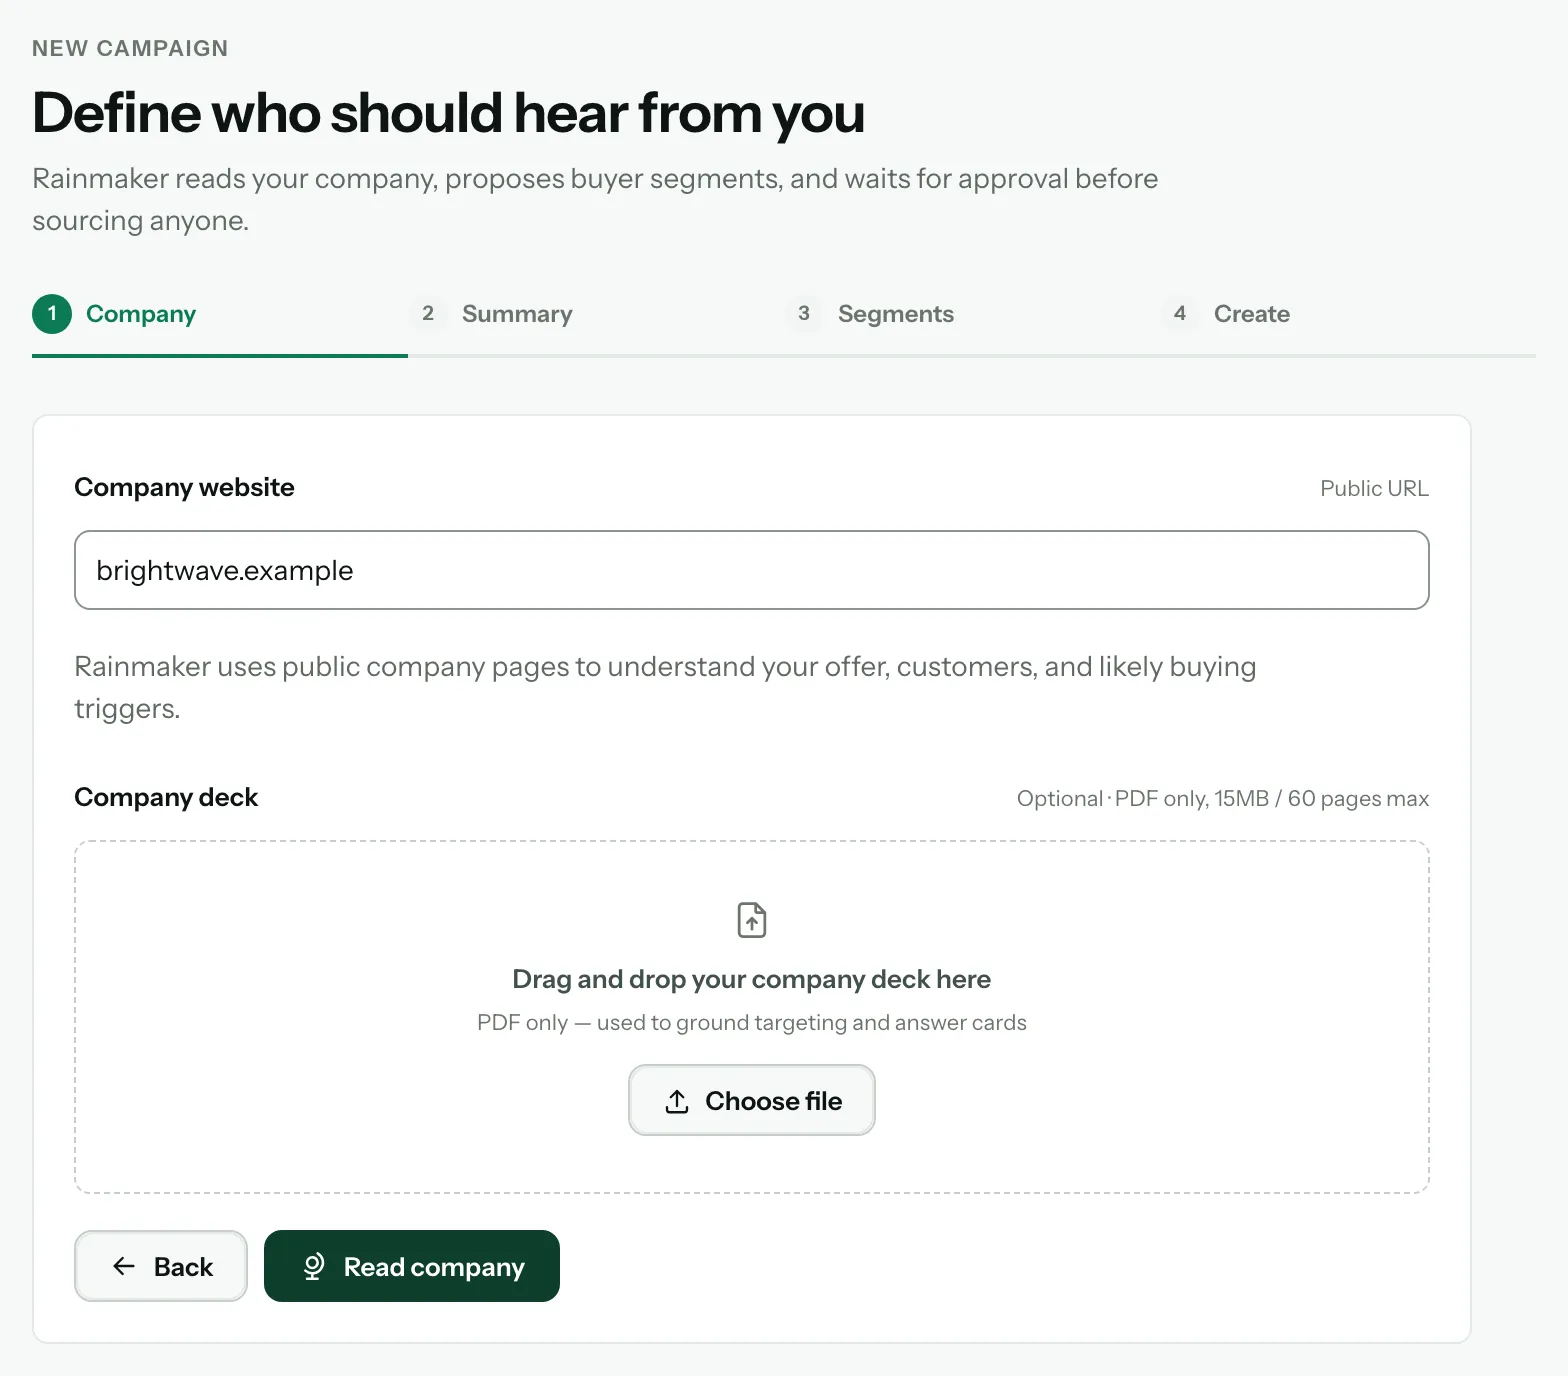Image resolution: width=1568 pixels, height=1376 pixels.
Task: Click the 'Define who should hear from you' heading
Action: pyautogui.click(x=449, y=113)
